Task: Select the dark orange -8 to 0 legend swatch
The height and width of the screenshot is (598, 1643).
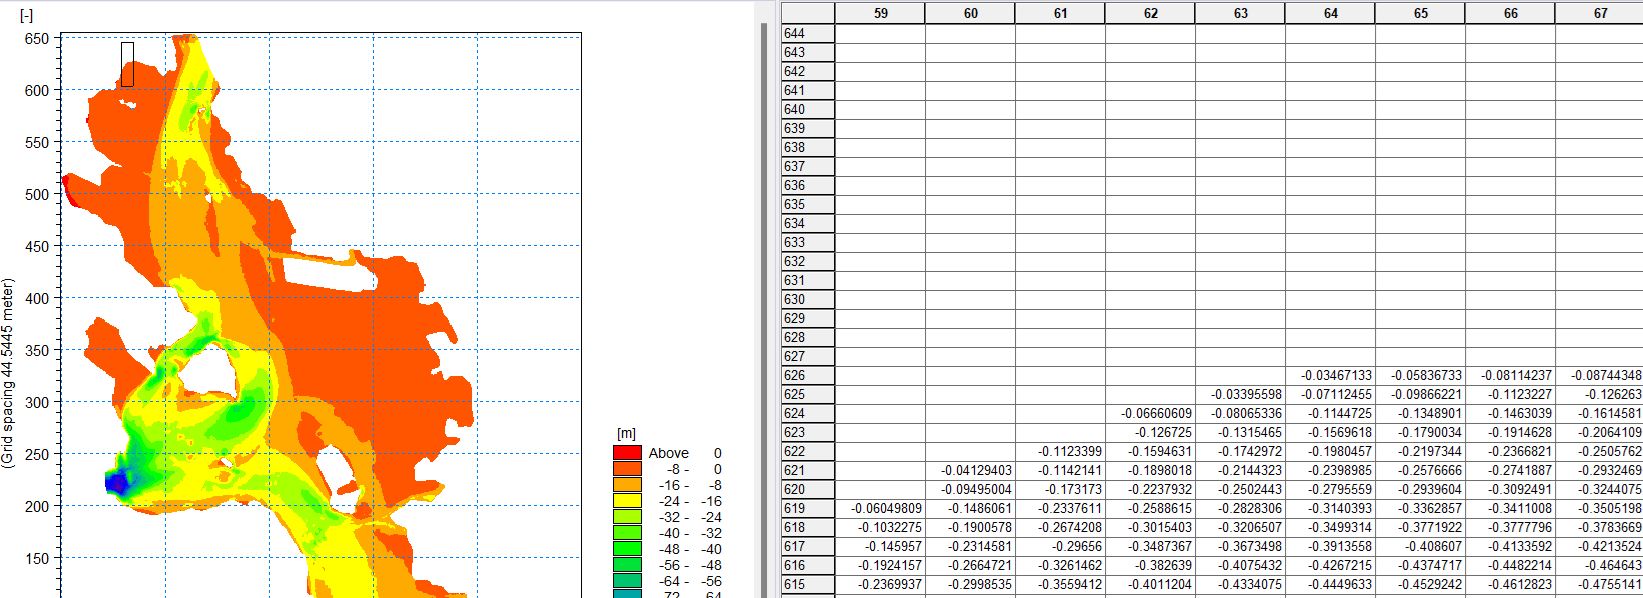Action: click(627, 469)
